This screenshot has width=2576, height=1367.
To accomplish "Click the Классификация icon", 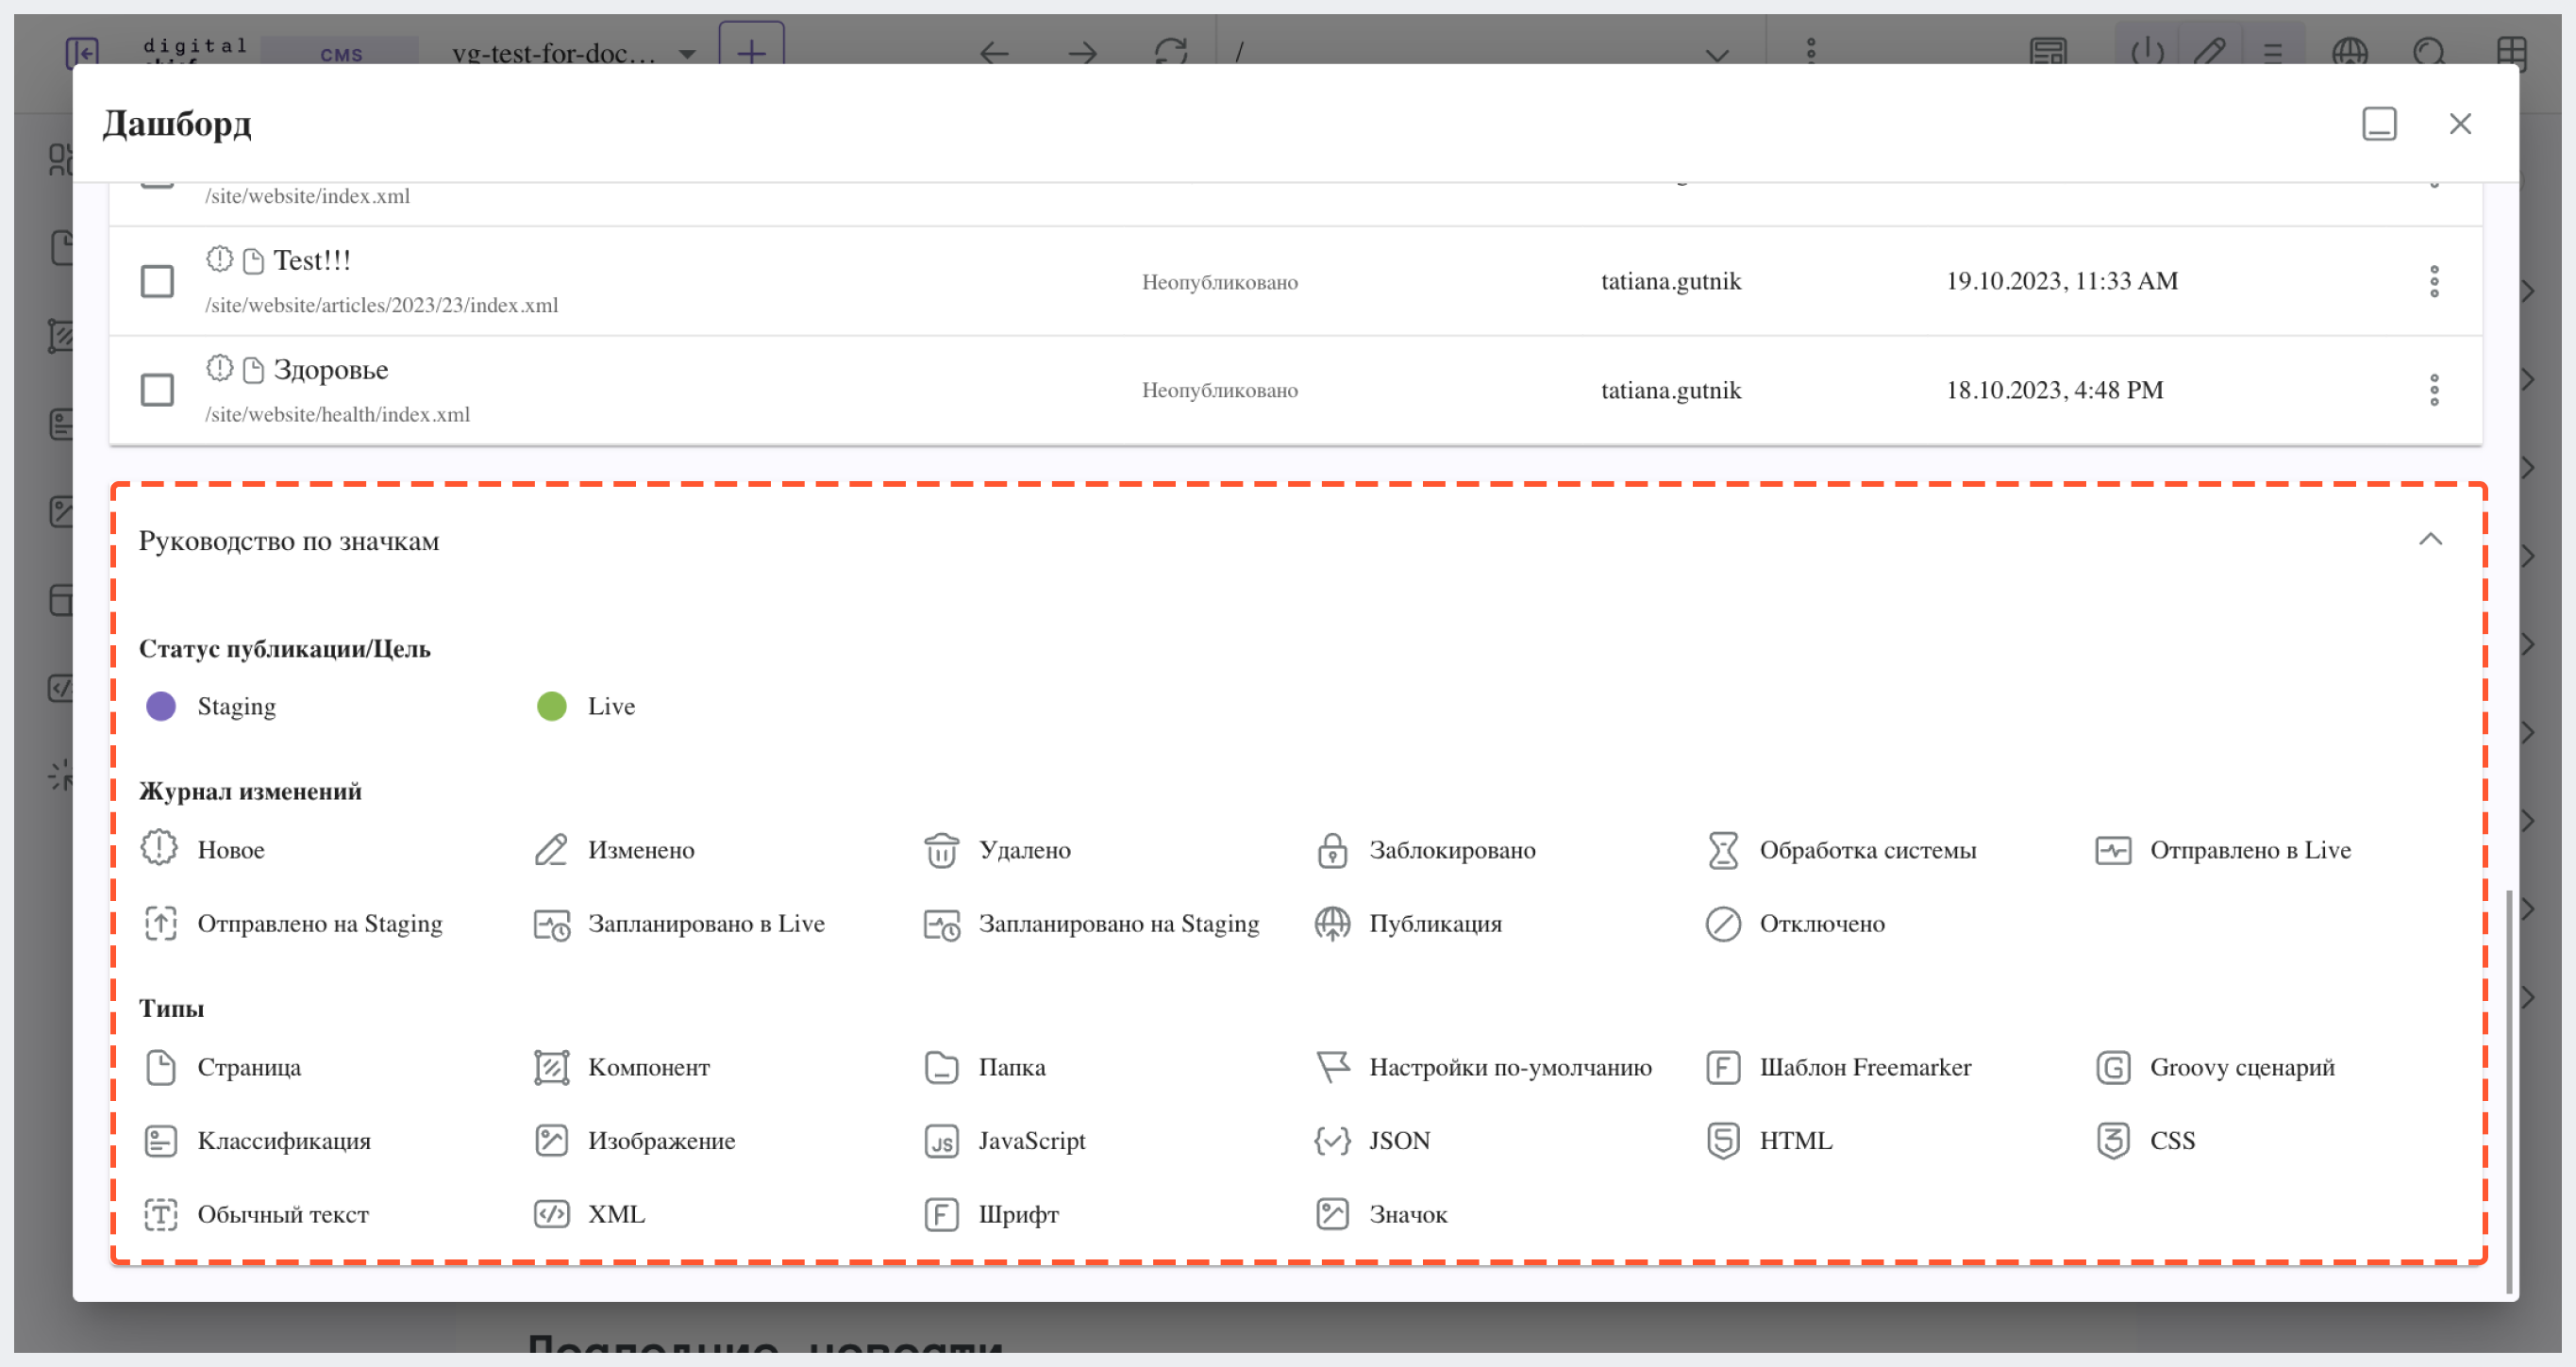I will coord(160,1140).
